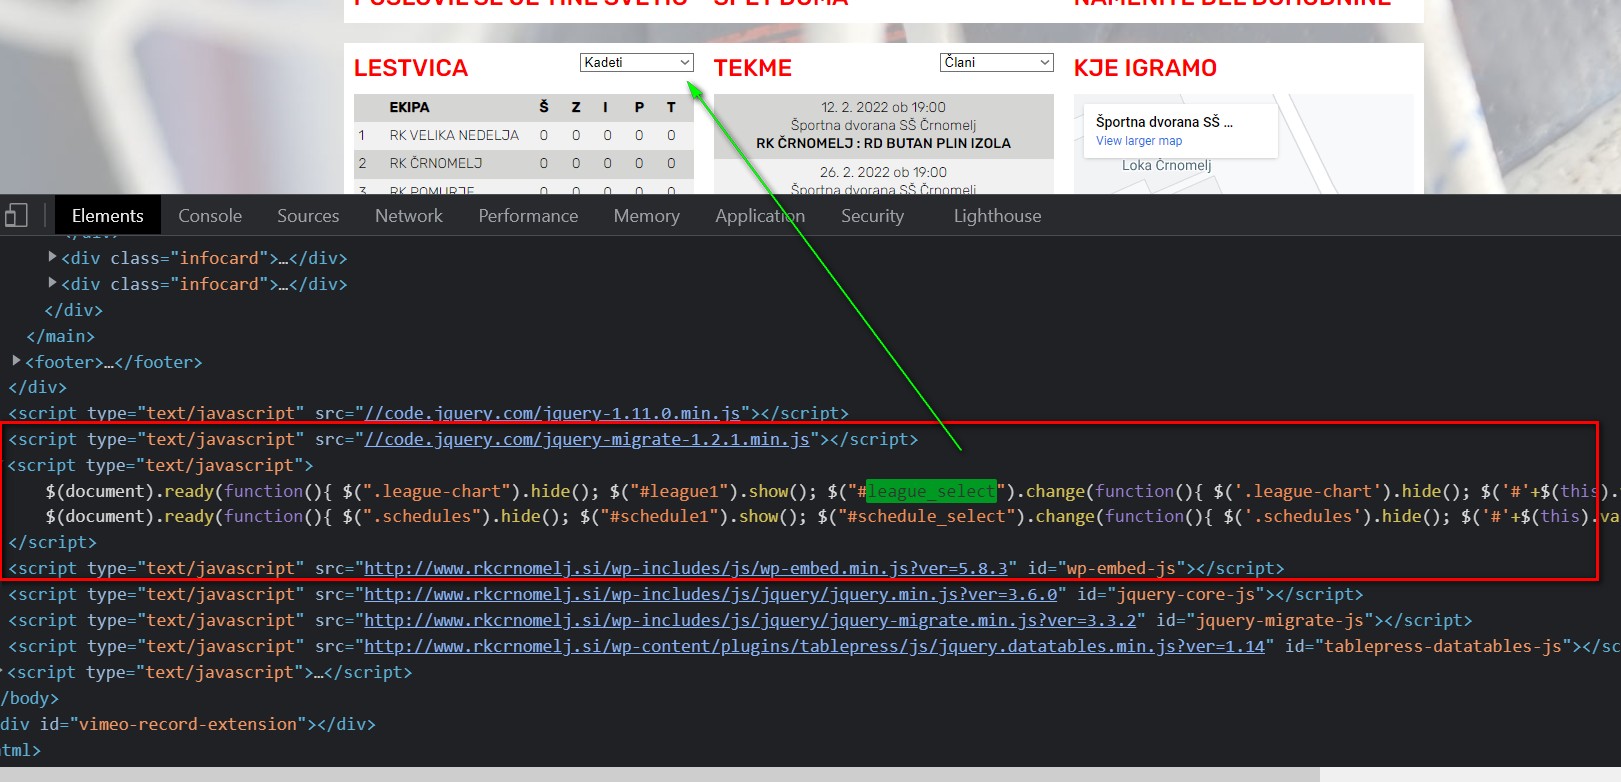1621x782 pixels.
Task: Open the Lighthouse tab
Action: (x=997, y=215)
